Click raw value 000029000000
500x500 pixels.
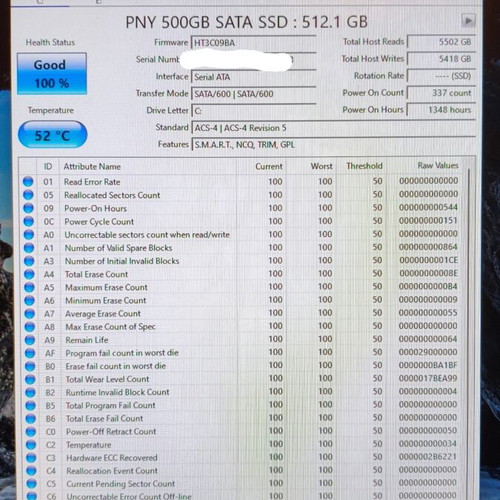428,352
